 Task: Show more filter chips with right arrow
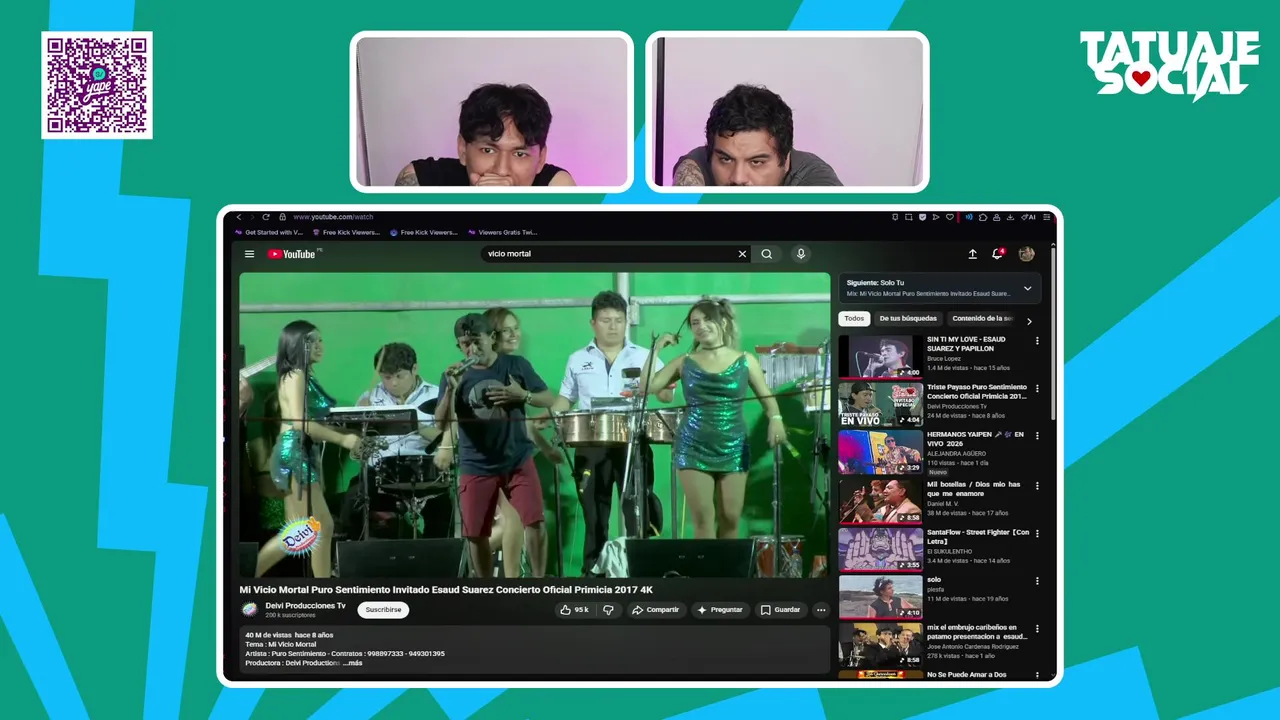[x=1029, y=320]
